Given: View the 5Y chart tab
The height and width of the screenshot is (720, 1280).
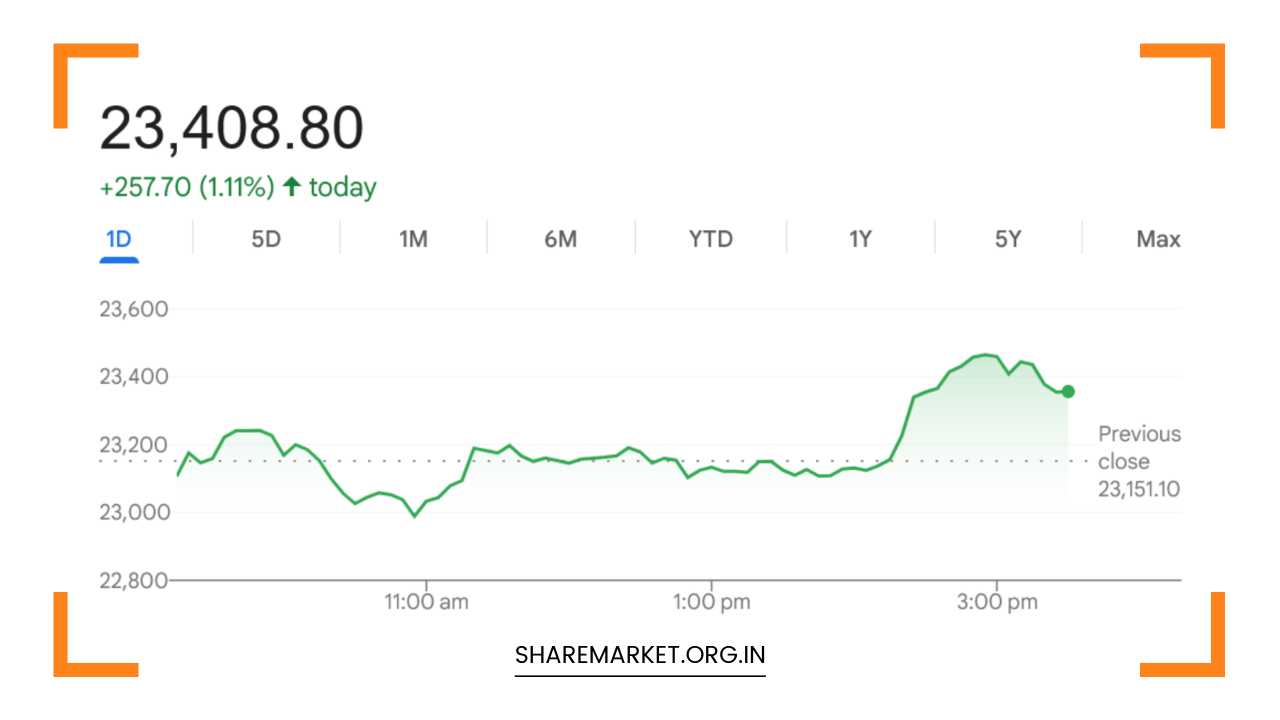Looking at the screenshot, I should (1008, 239).
